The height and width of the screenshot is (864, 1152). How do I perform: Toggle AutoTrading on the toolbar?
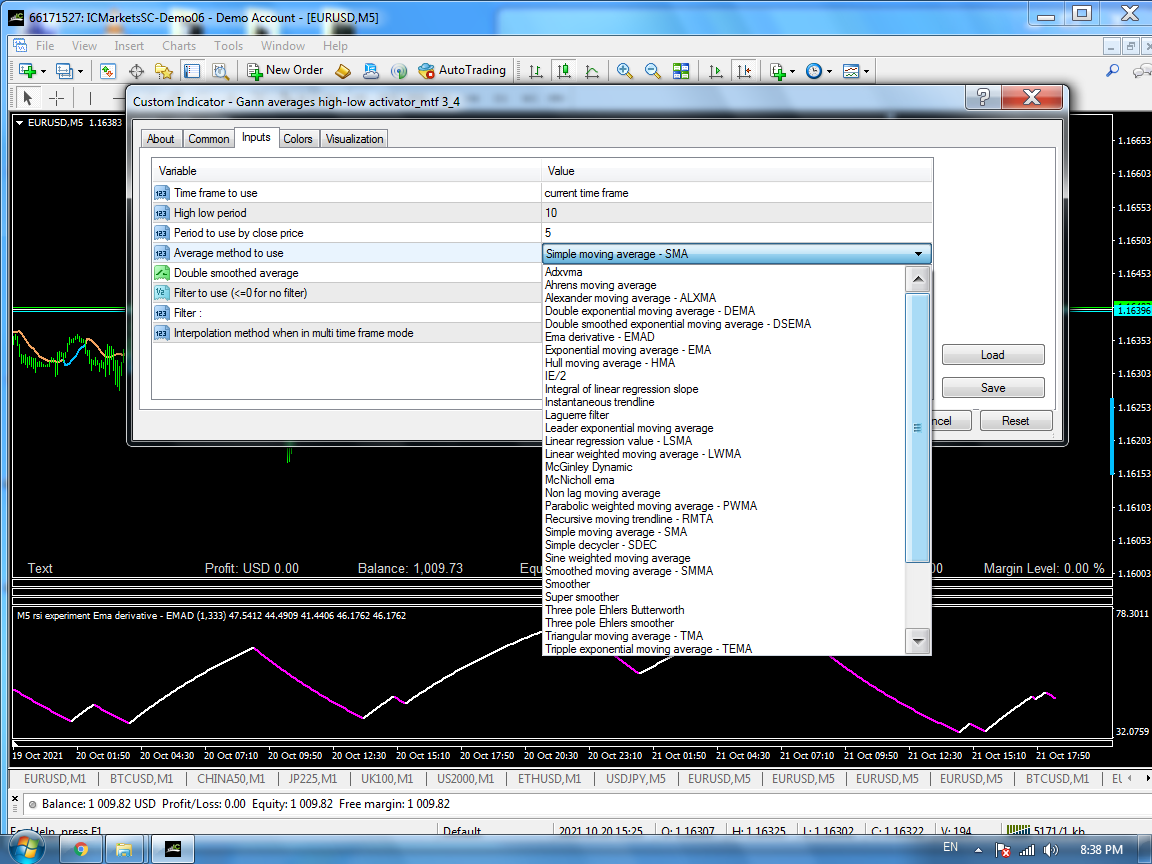point(461,70)
